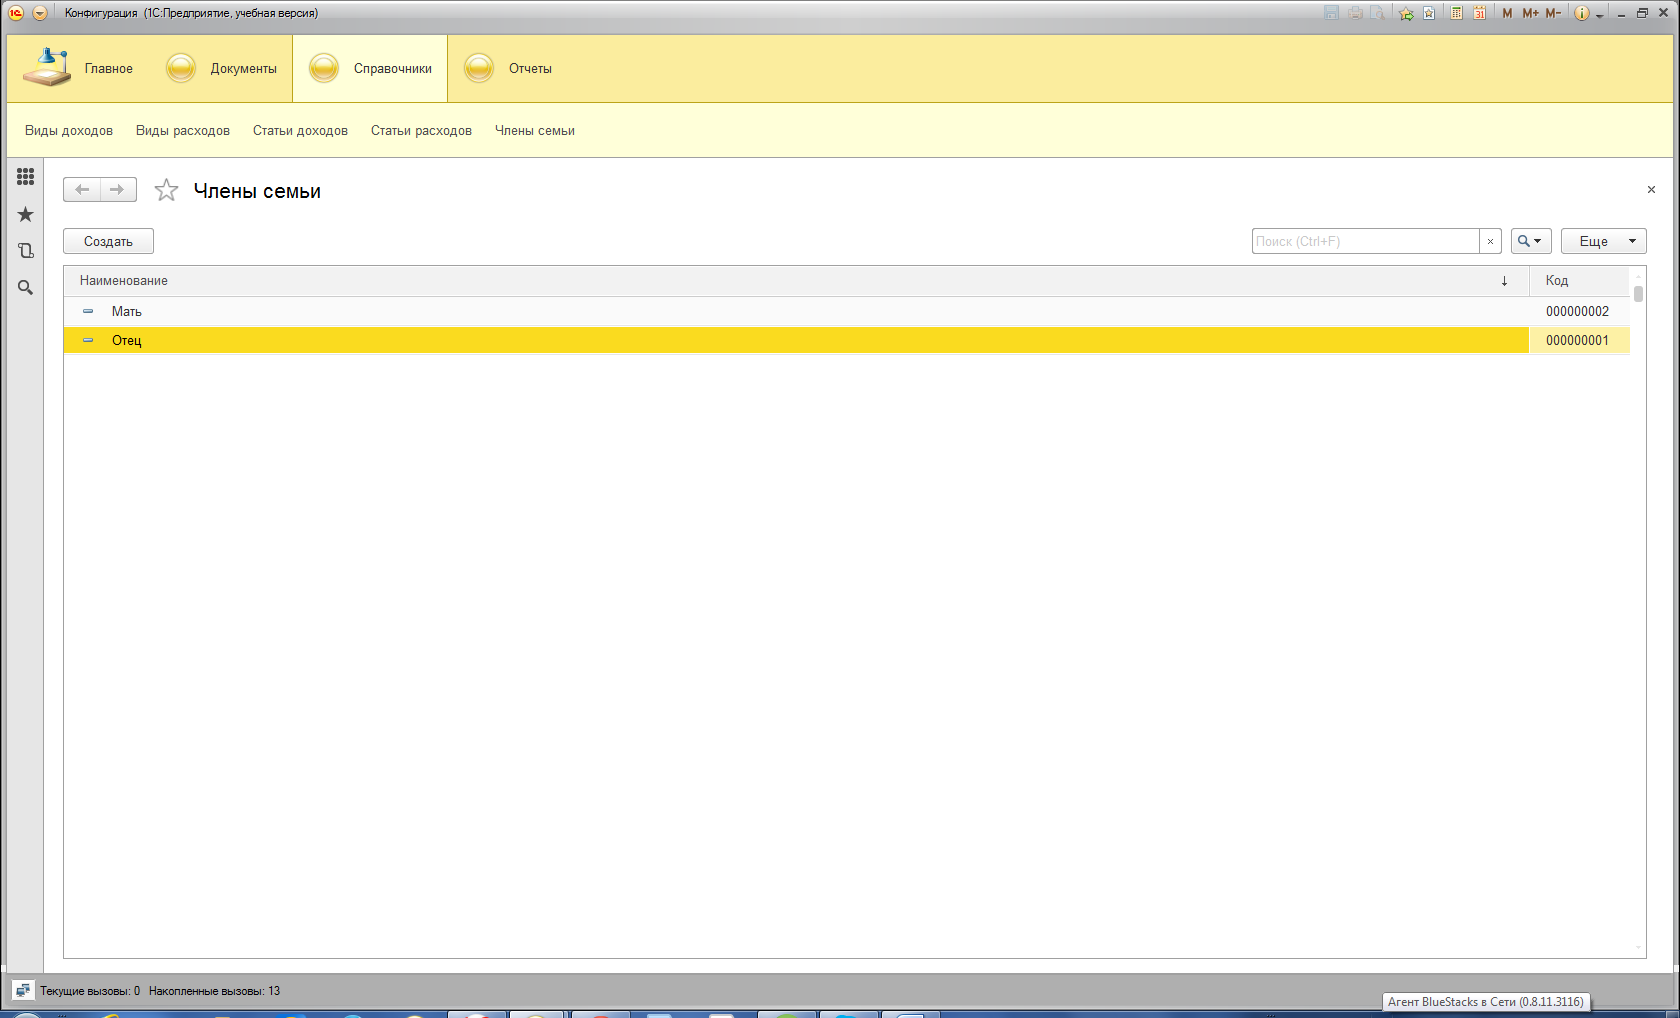The height and width of the screenshot is (1018, 1680).
Task: Click the M+ memory add button
Action: coord(1530,13)
